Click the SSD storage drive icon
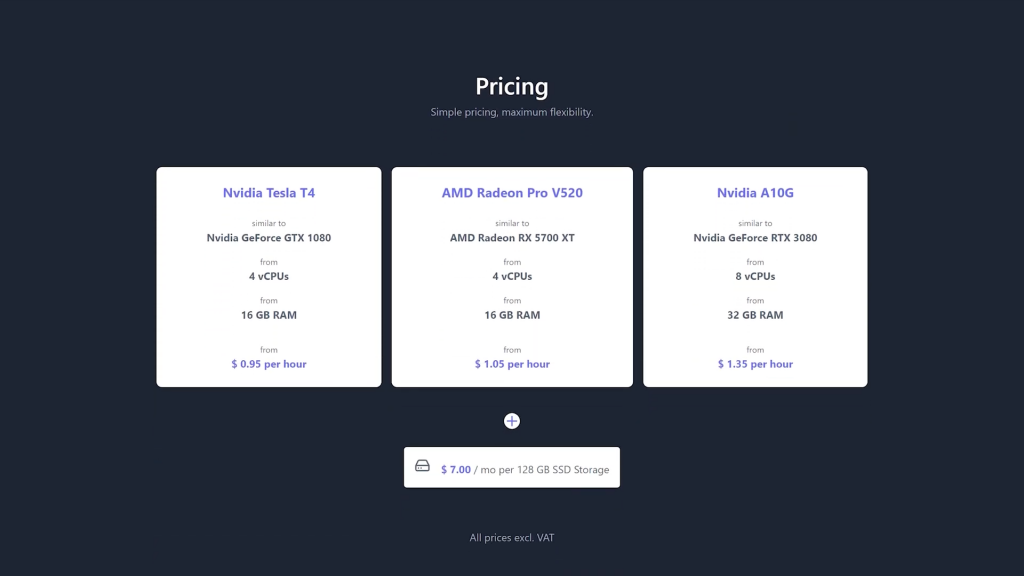This screenshot has width=1024, height=576. tap(423, 466)
